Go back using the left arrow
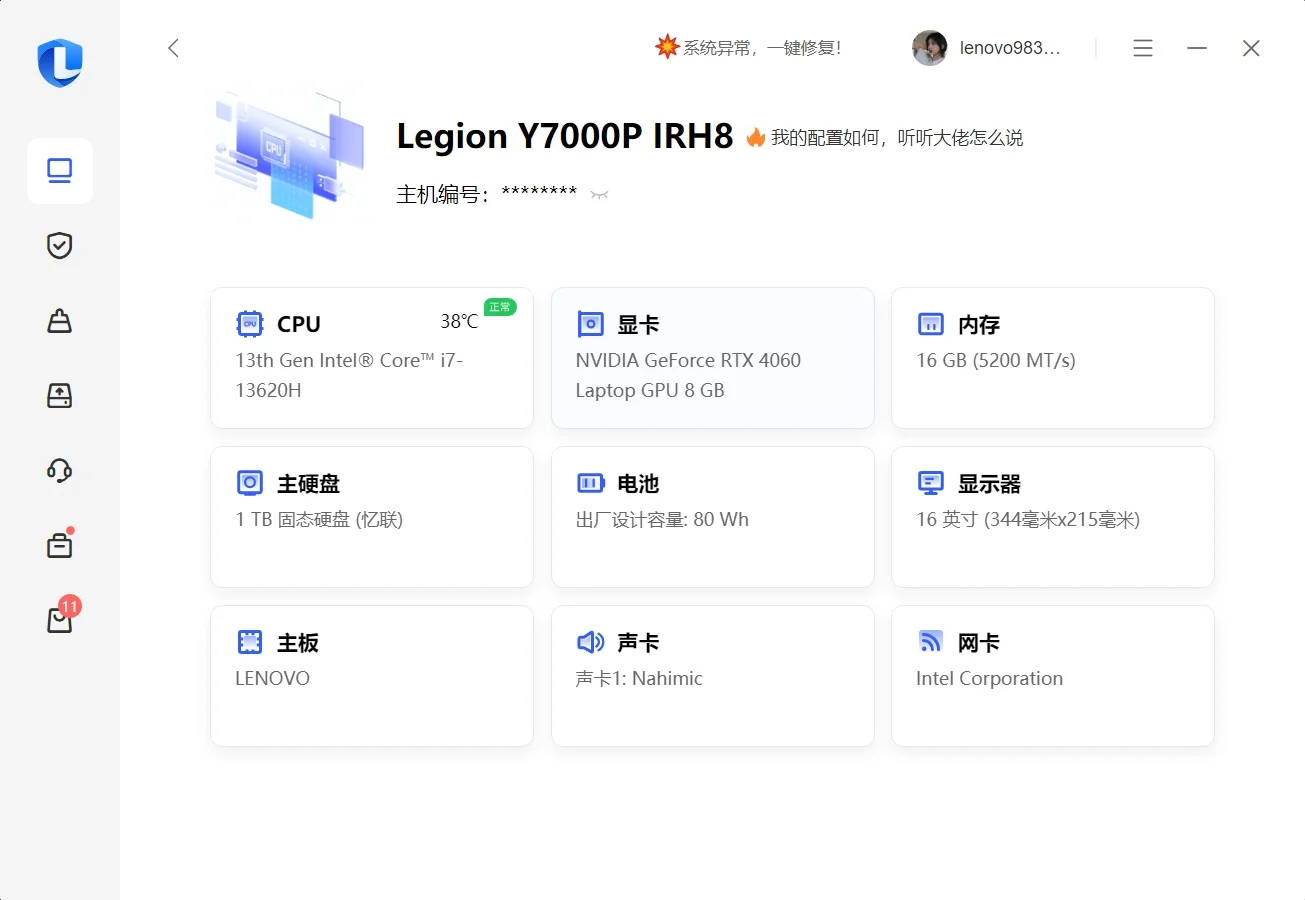 point(173,47)
